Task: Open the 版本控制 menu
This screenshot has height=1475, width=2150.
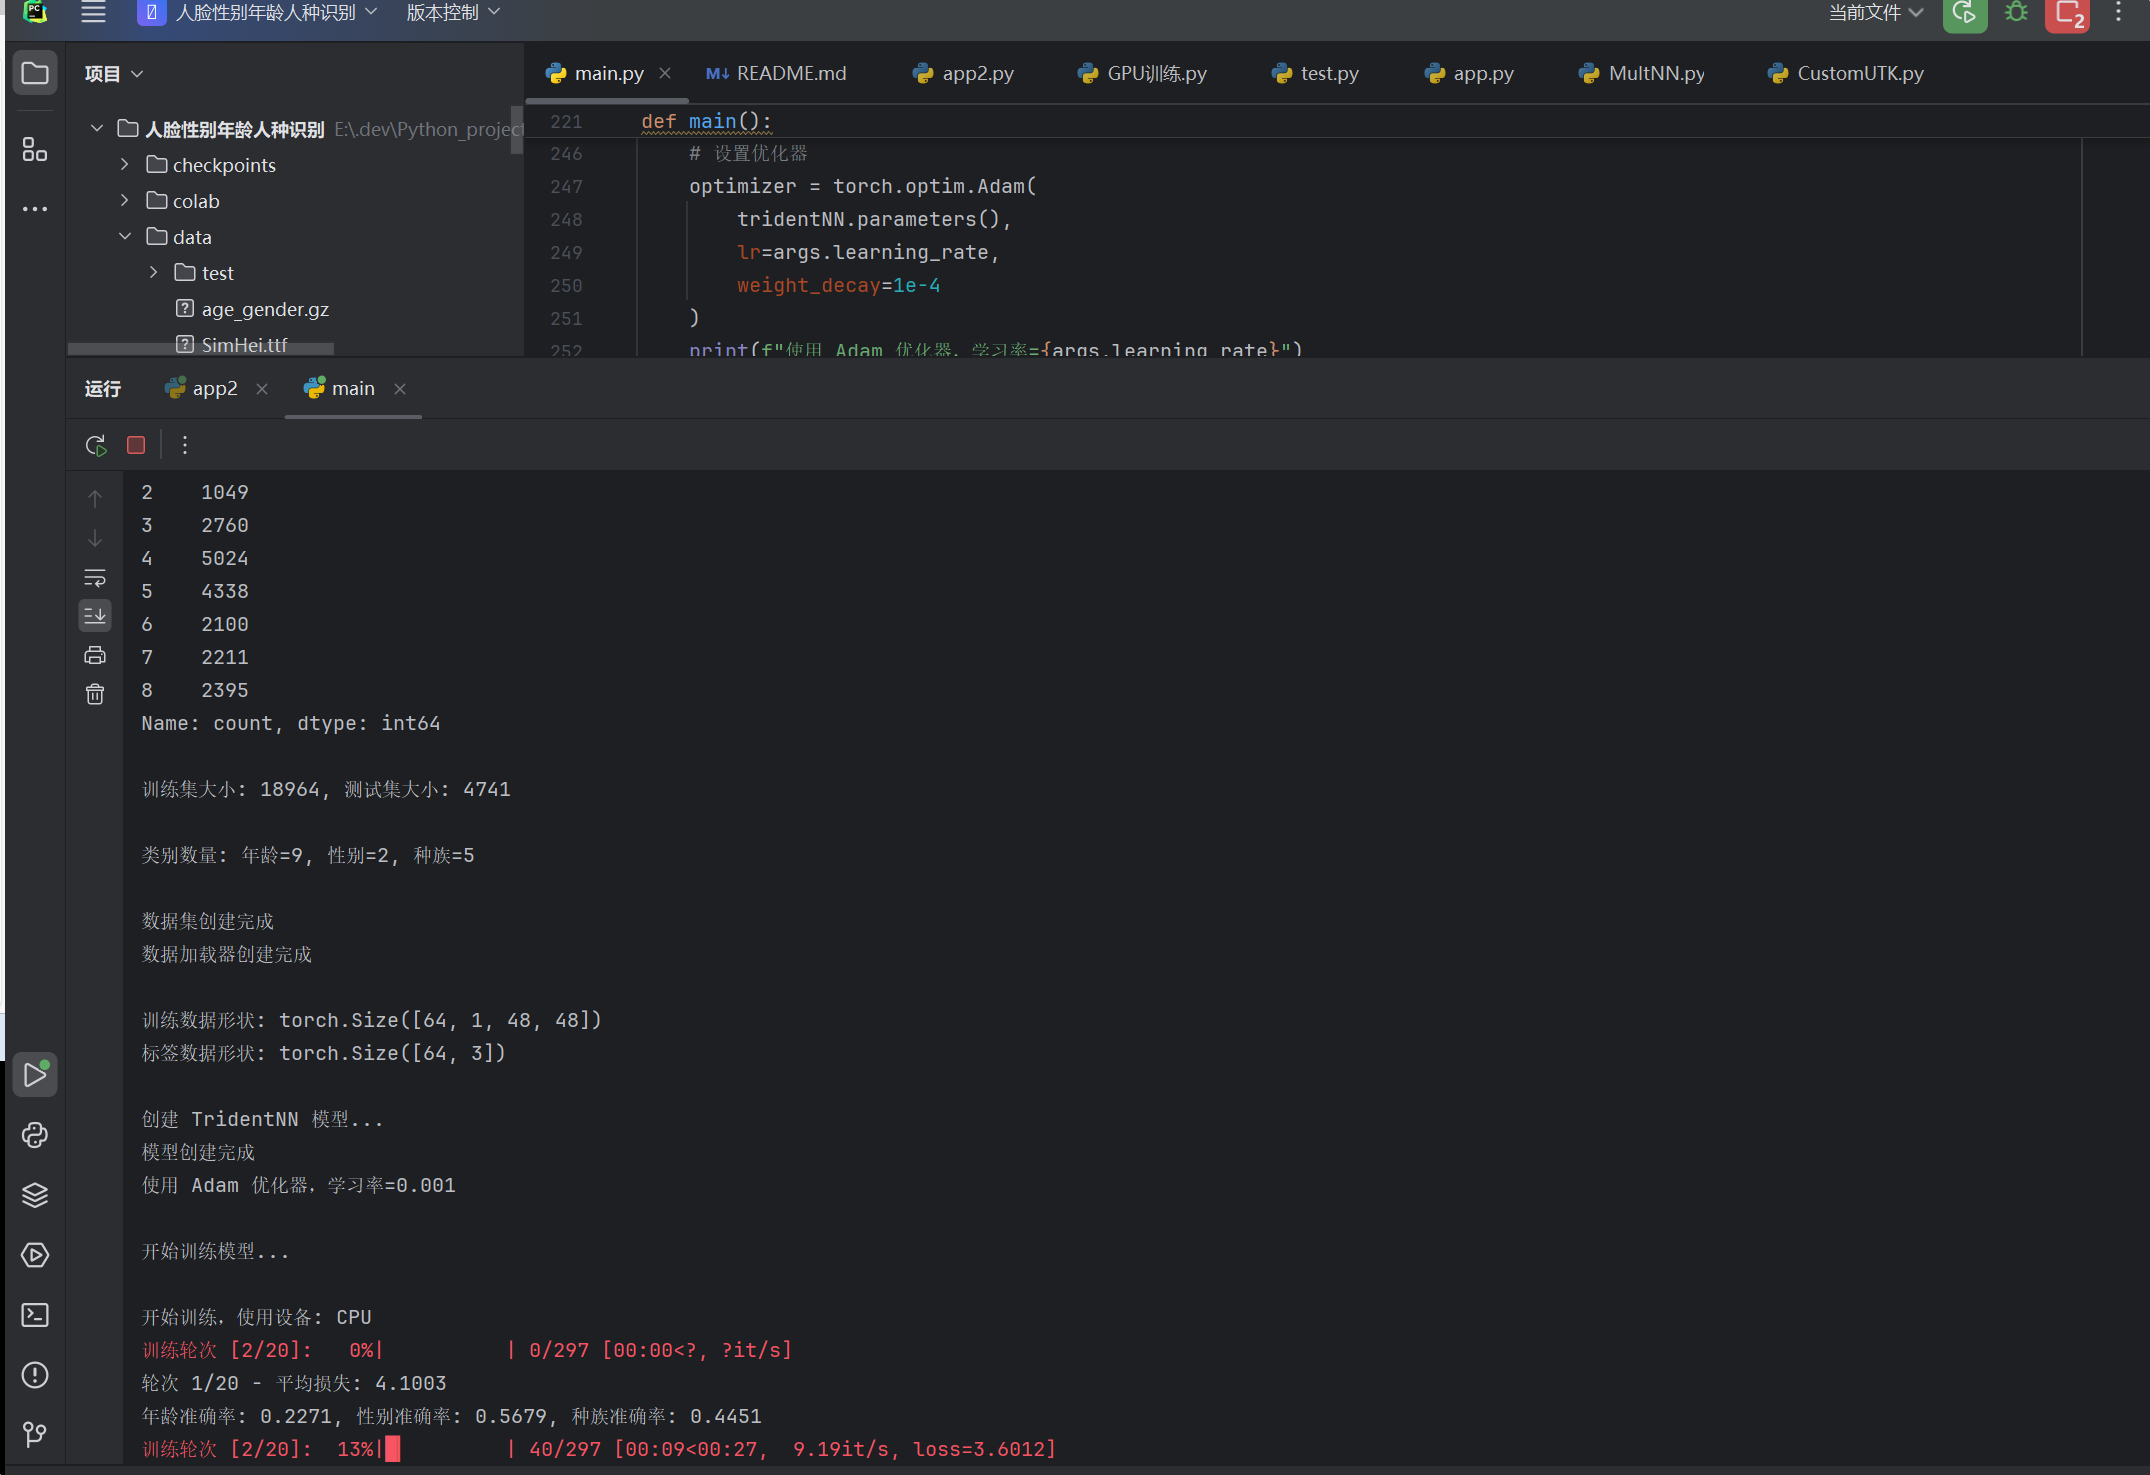Action: click(x=452, y=13)
